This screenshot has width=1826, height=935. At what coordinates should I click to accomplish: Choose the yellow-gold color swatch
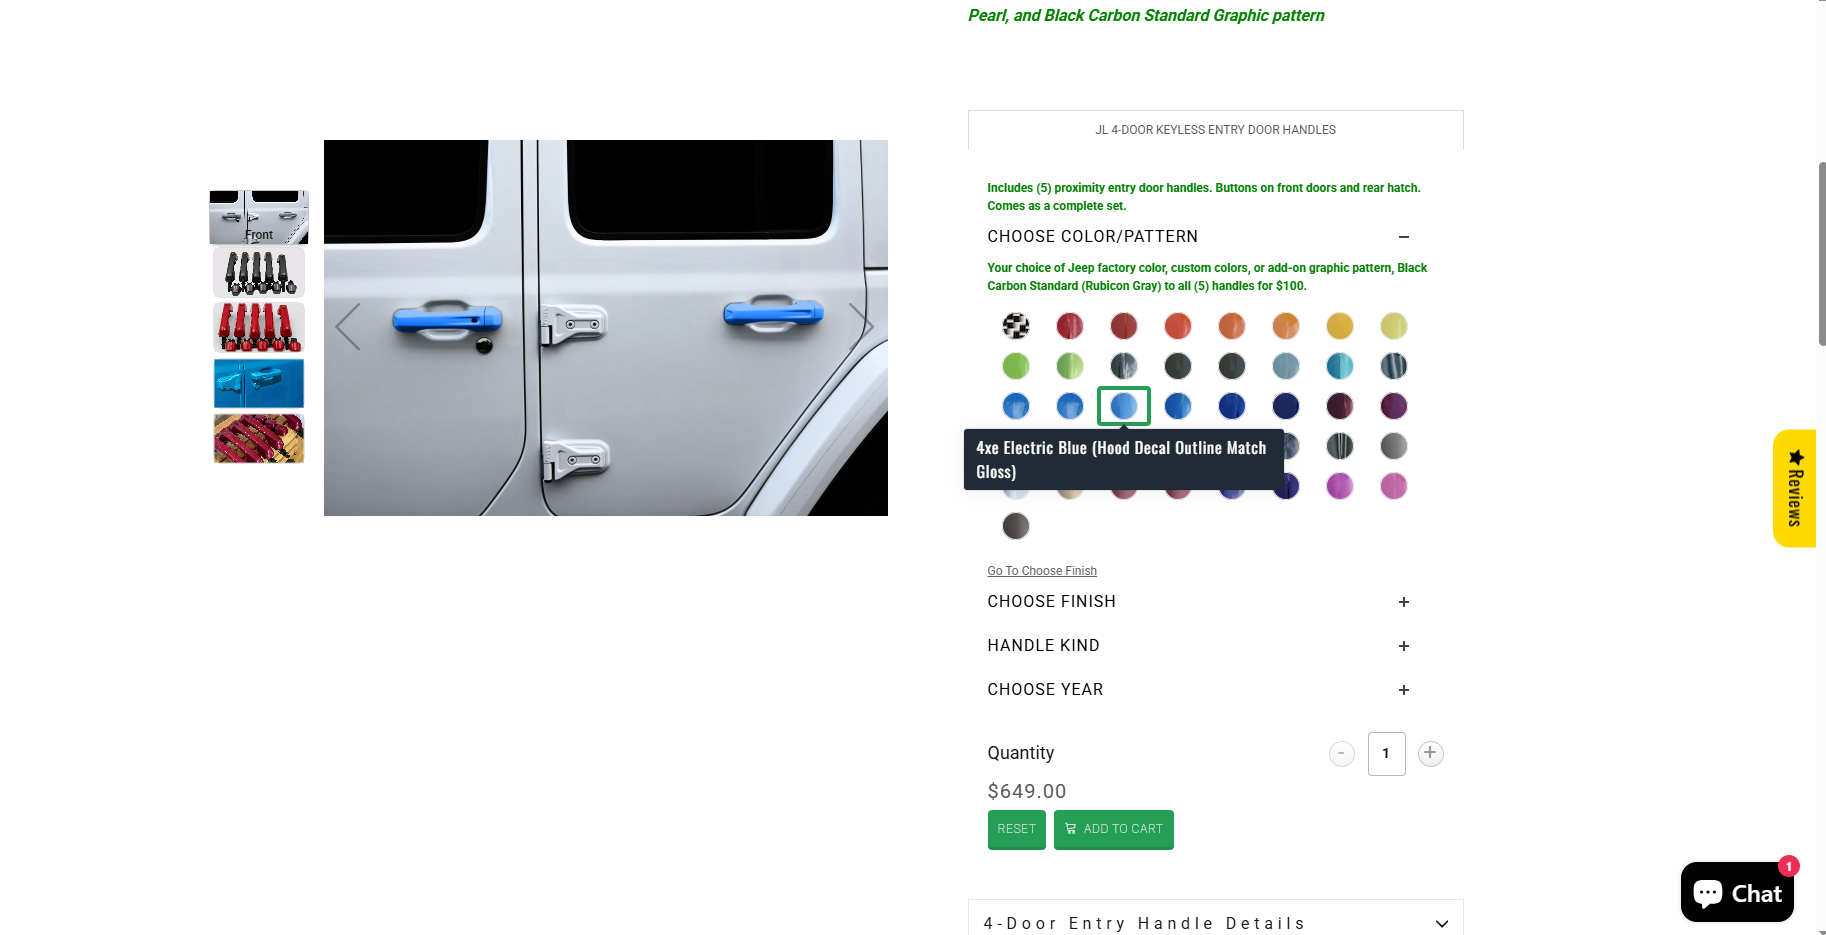pyautogui.click(x=1340, y=326)
